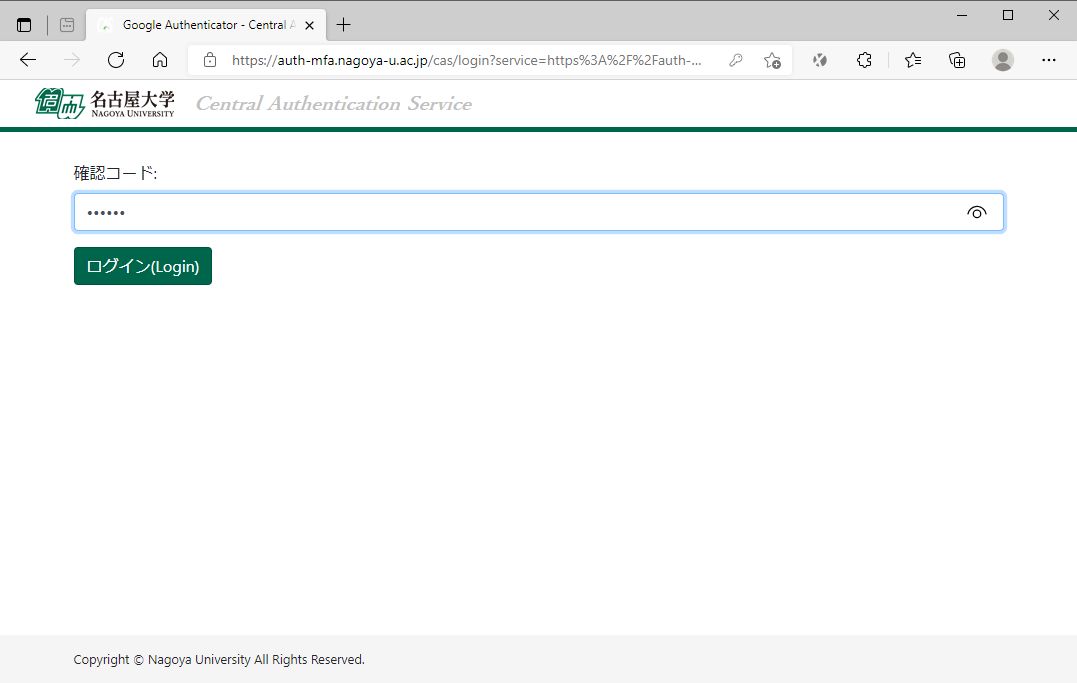
Task: Add this page to favorites via star icon
Action: click(x=772, y=60)
